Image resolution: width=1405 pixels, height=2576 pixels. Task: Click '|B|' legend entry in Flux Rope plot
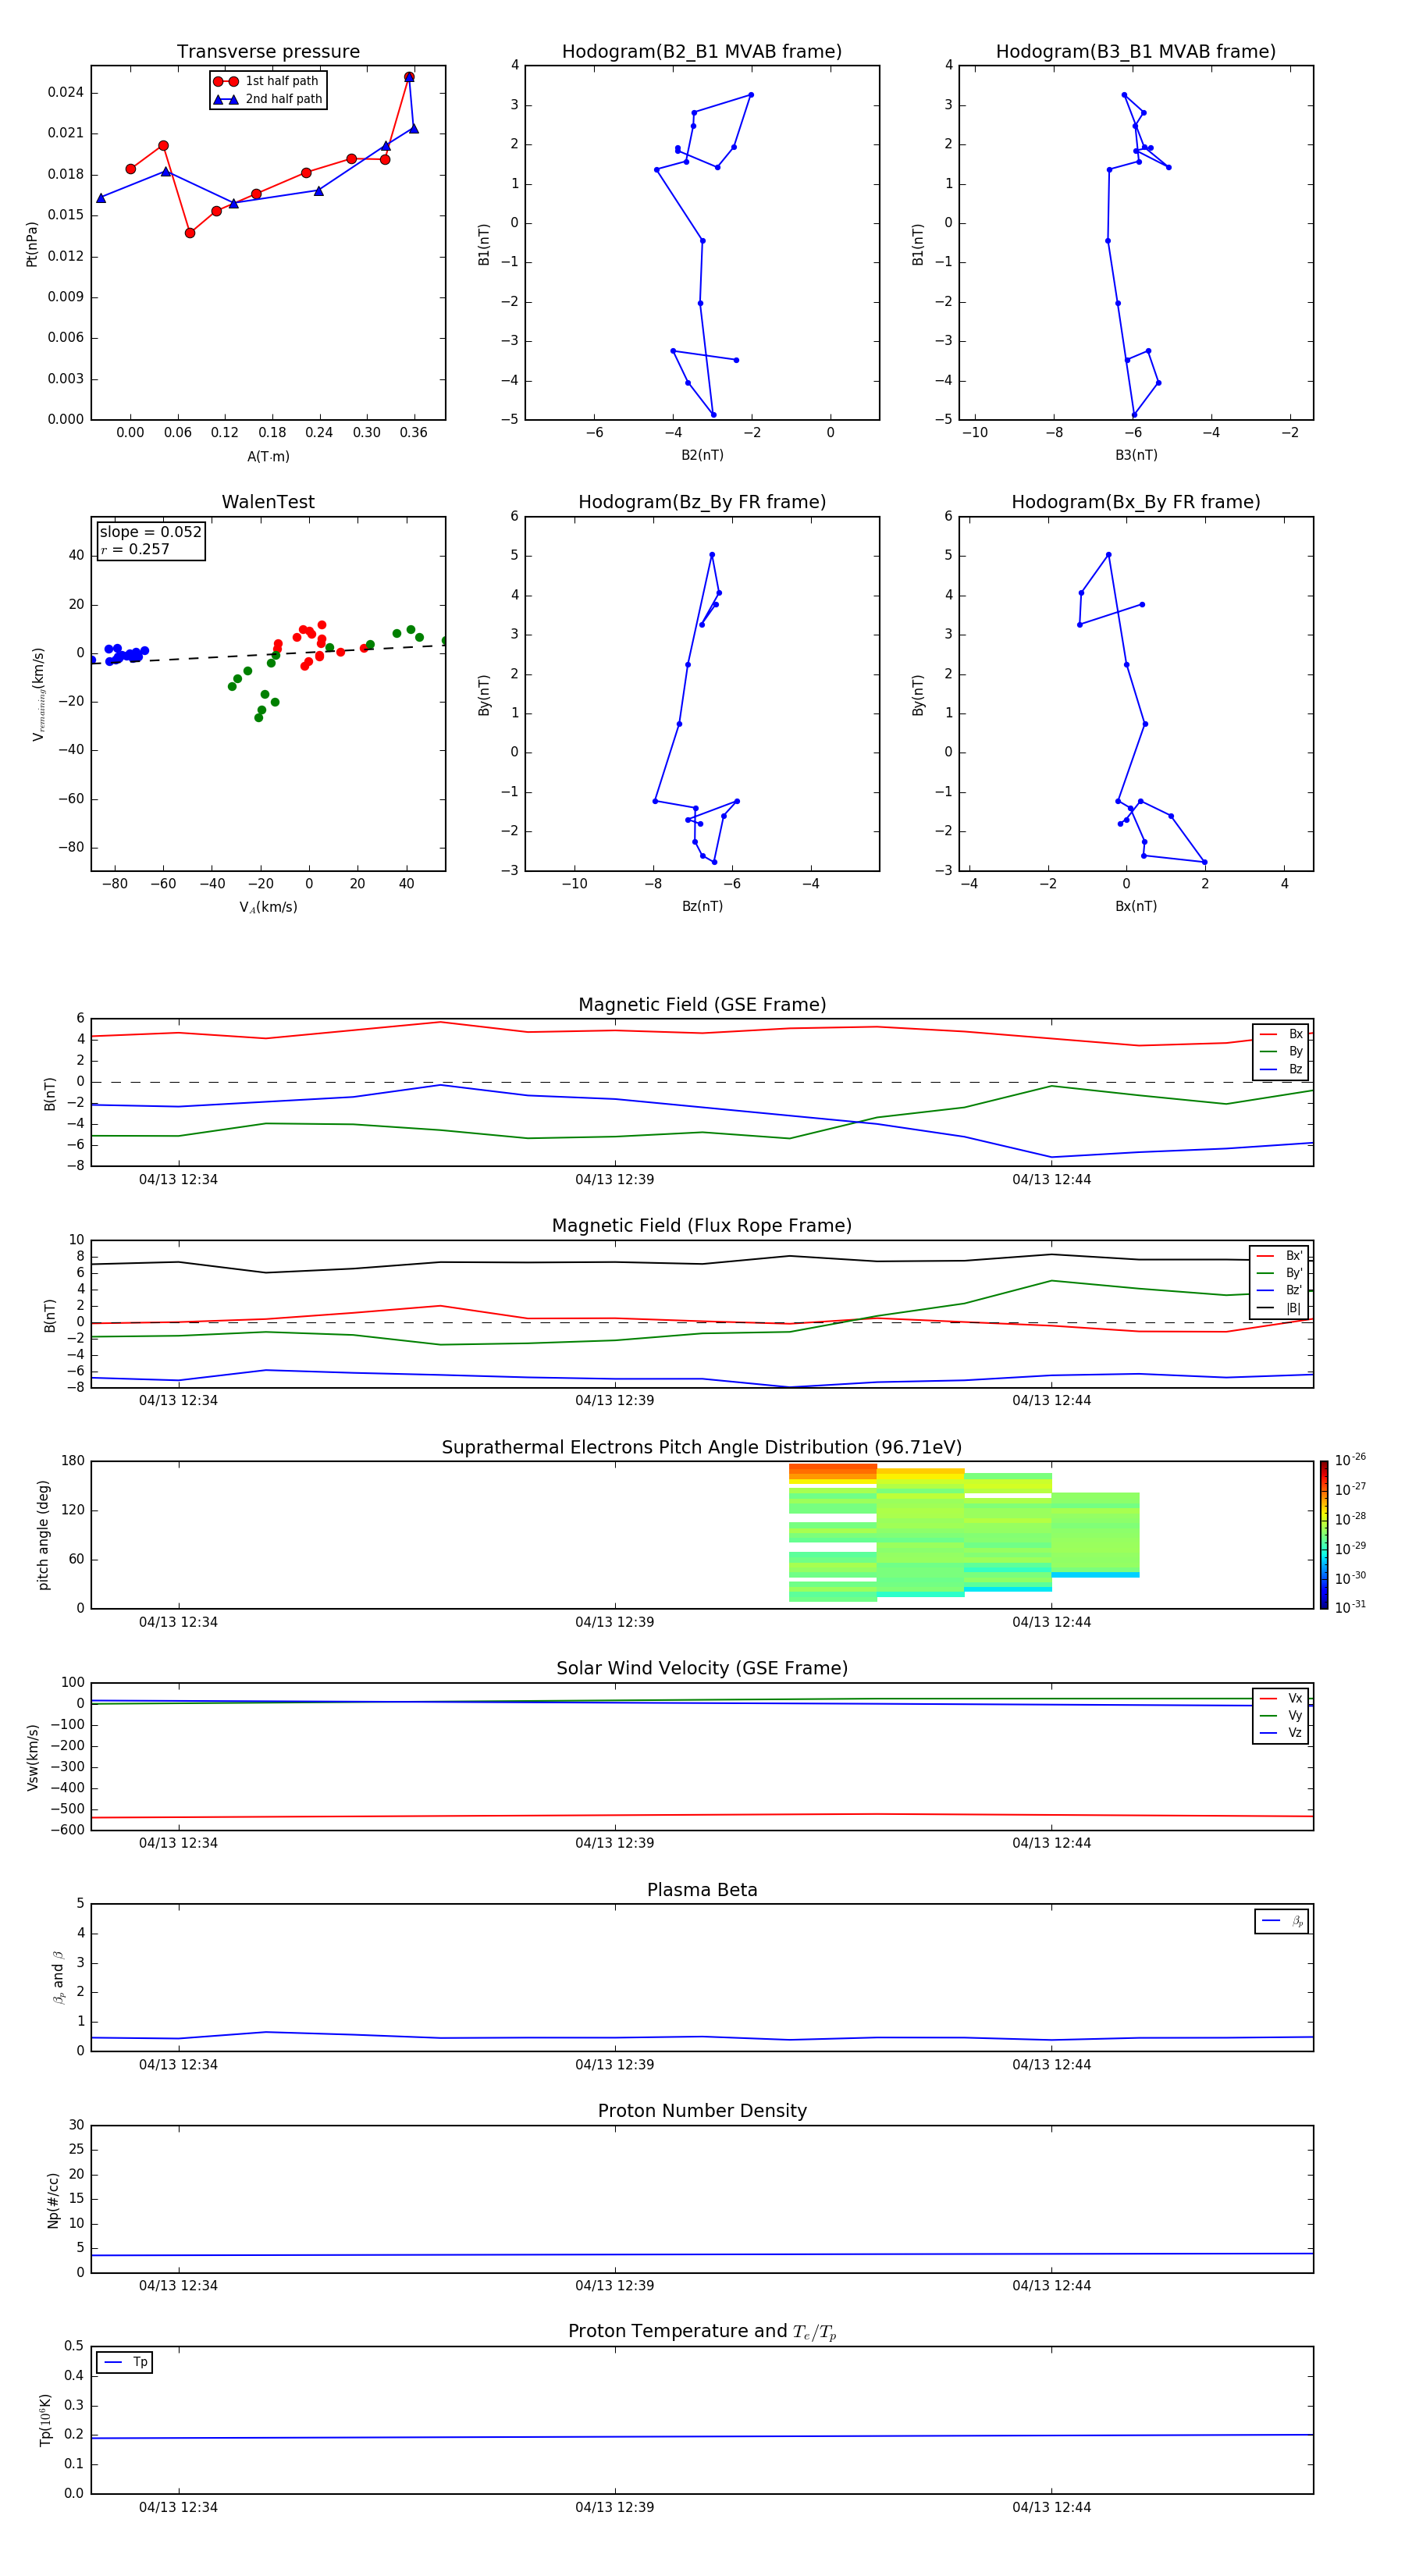1280,1308
